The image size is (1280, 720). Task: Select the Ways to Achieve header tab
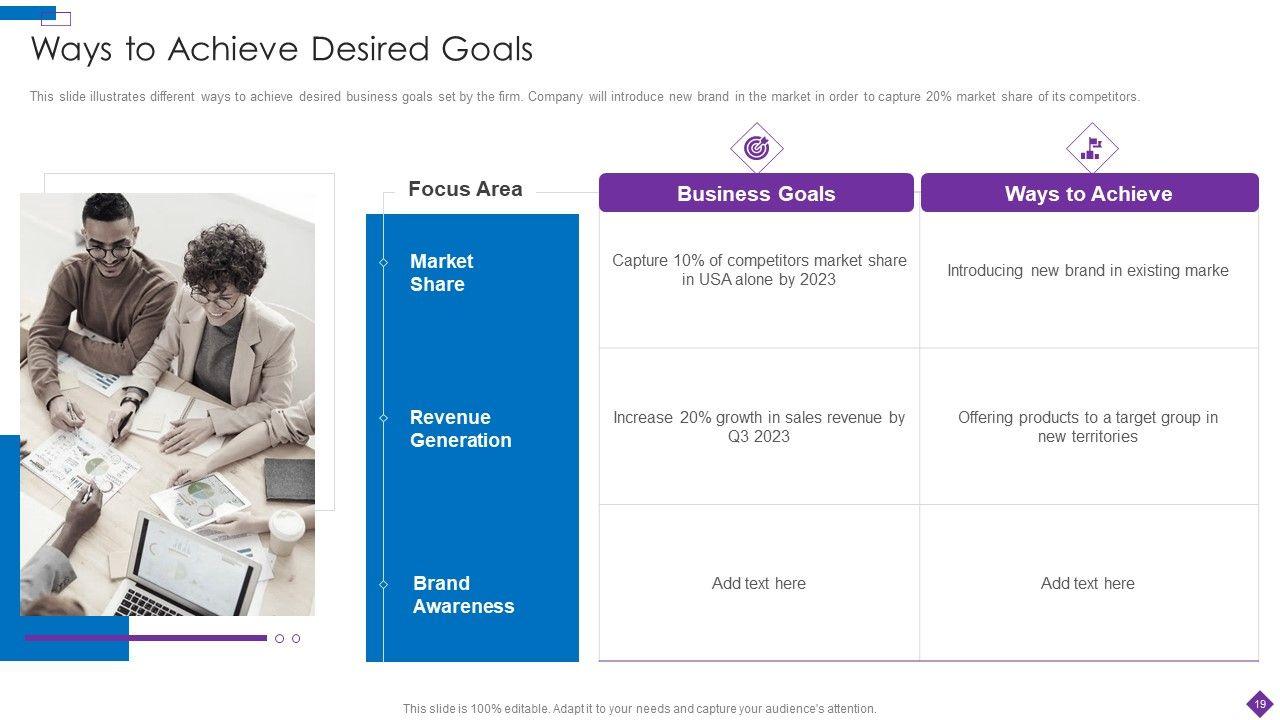pos(1088,193)
